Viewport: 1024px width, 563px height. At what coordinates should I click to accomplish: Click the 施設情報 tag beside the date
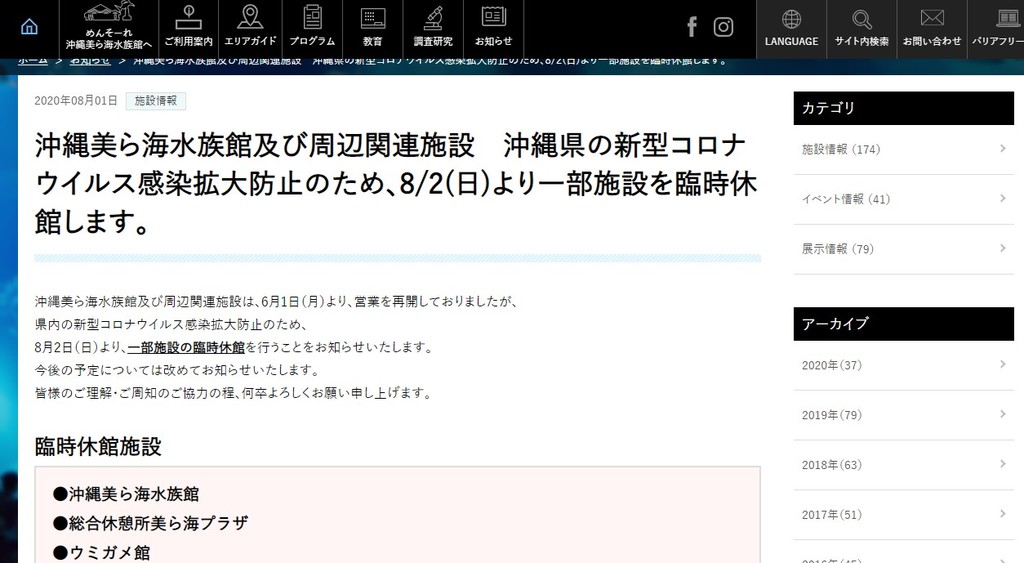click(155, 101)
